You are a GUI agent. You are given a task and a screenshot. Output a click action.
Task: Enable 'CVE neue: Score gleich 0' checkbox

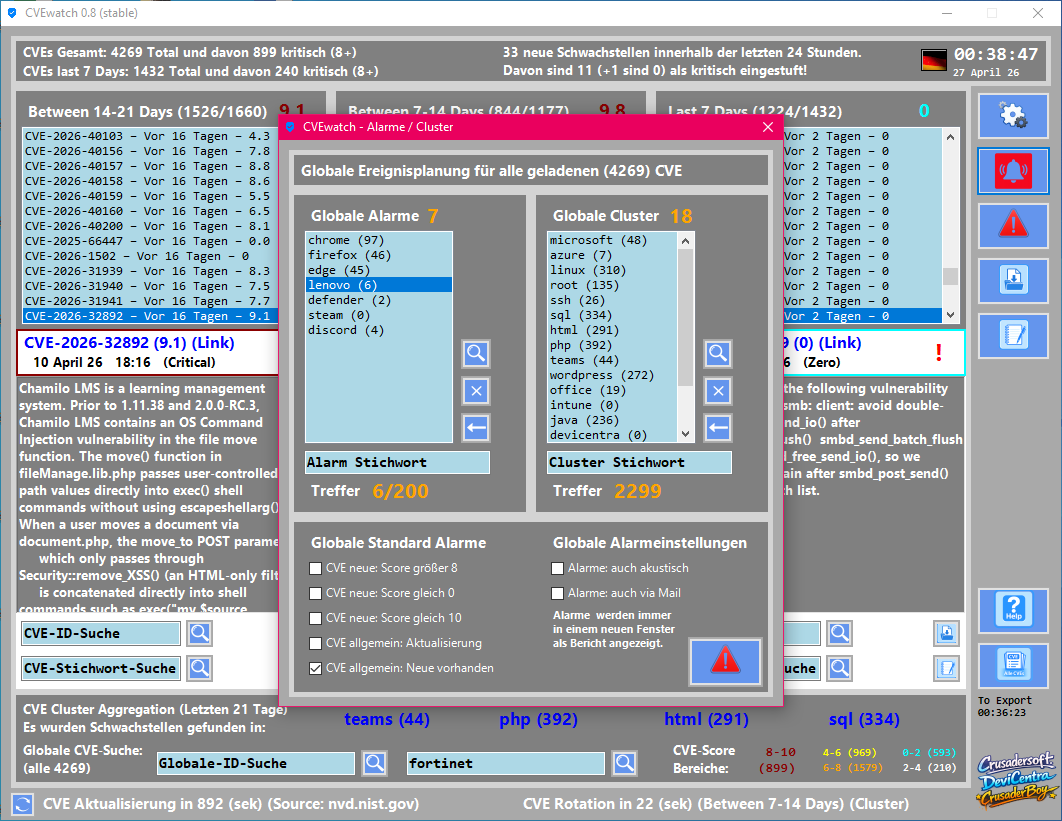pyautogui.click(x=315, y=593)
